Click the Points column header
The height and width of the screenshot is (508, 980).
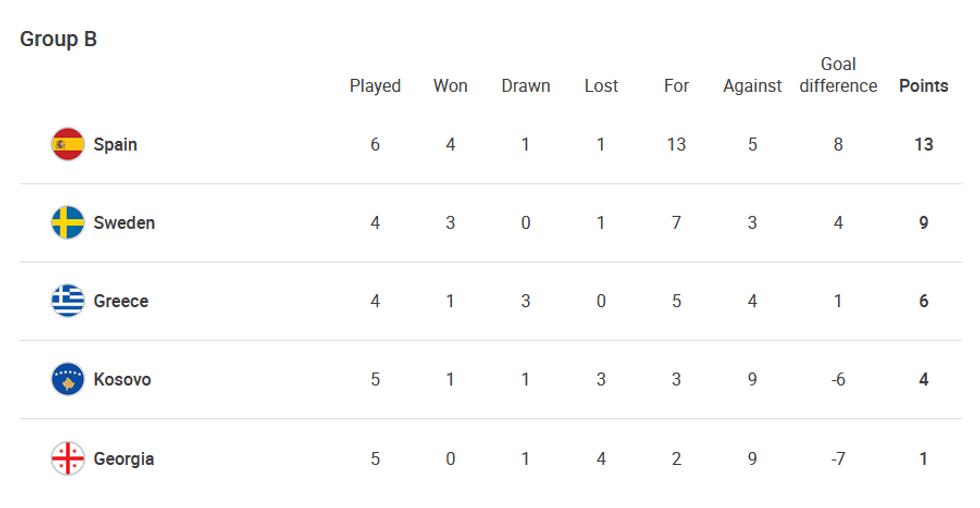click(x=923, y=86)
